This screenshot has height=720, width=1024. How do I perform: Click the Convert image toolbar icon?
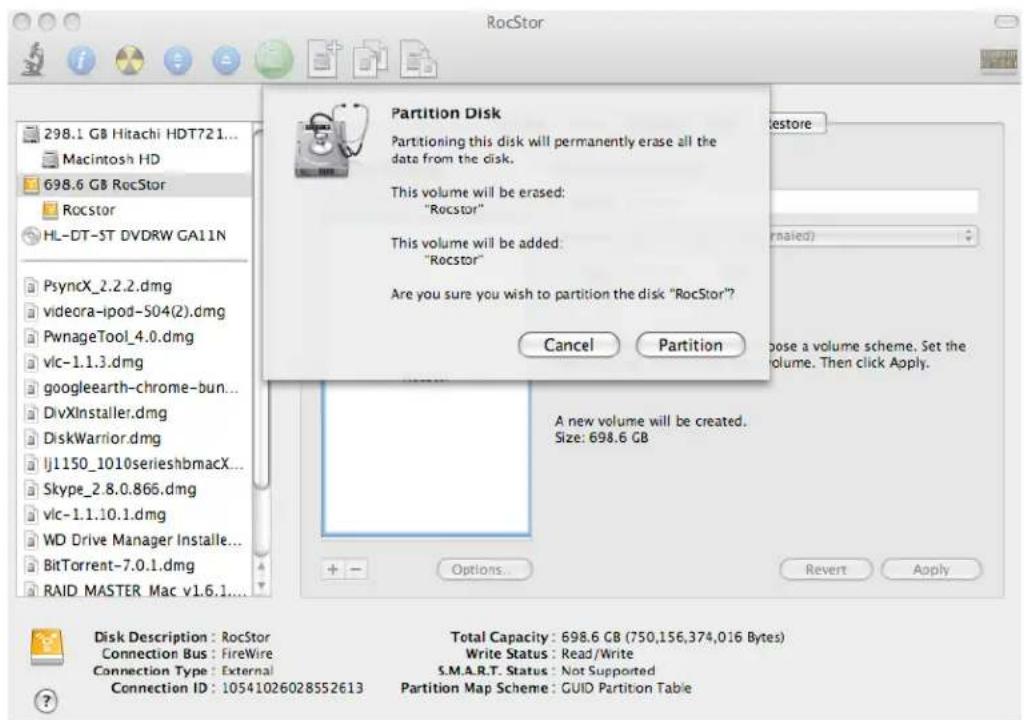pos(370,61)
